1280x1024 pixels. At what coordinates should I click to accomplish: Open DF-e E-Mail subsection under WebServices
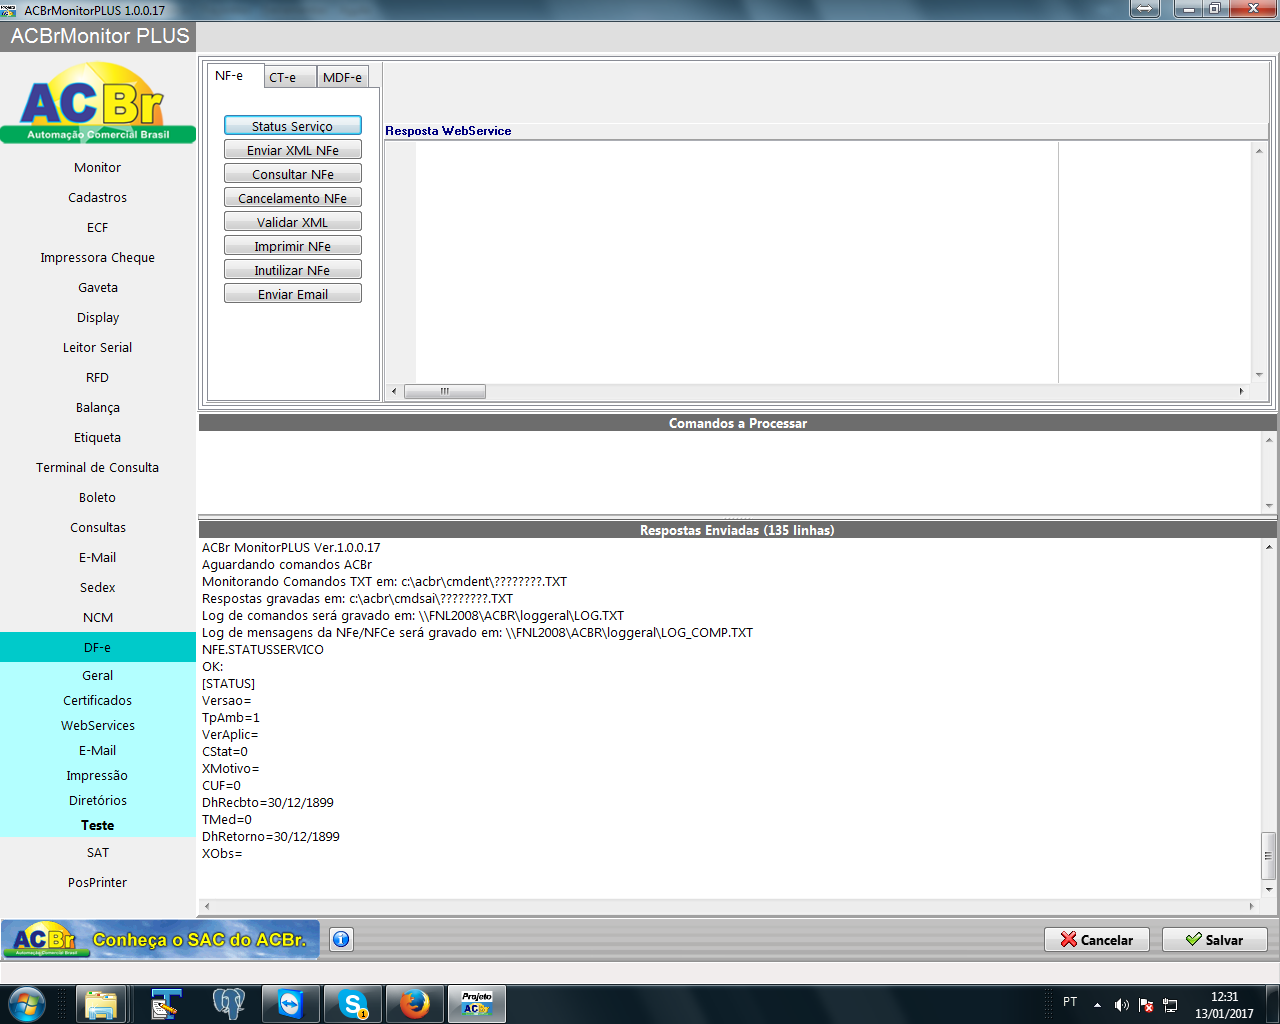pos(98,750)
